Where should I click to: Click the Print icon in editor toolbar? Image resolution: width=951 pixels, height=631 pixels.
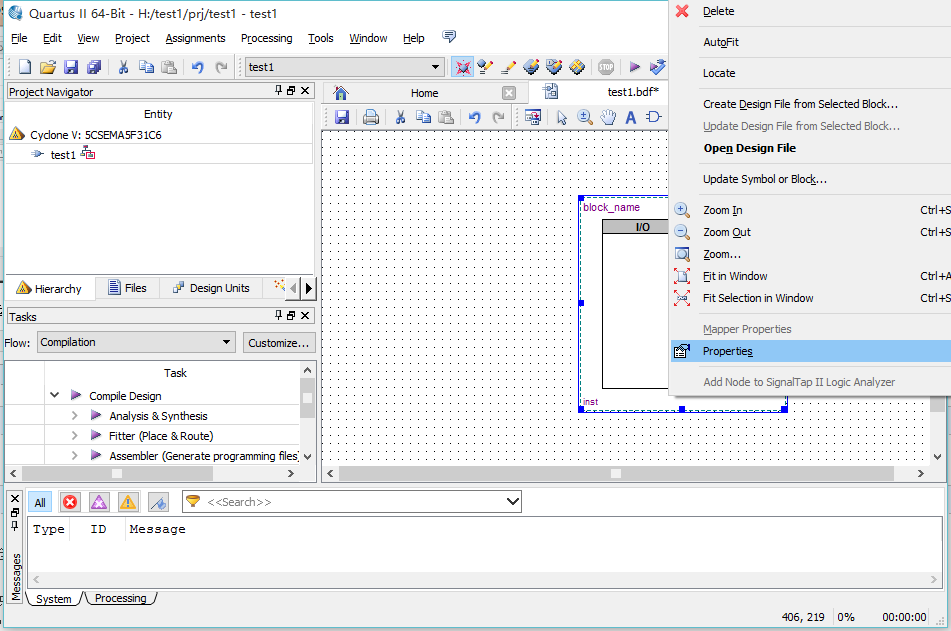(x=371, y=117)
